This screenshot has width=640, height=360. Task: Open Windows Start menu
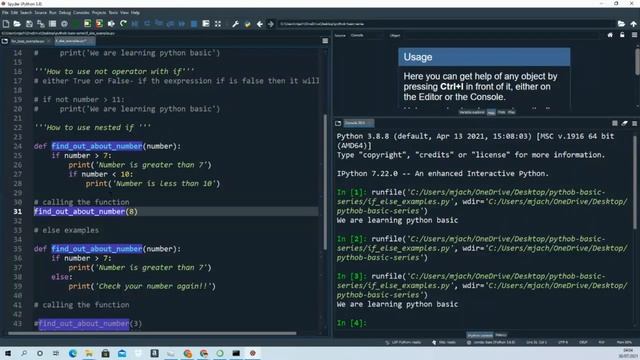(x=8, y=353)
